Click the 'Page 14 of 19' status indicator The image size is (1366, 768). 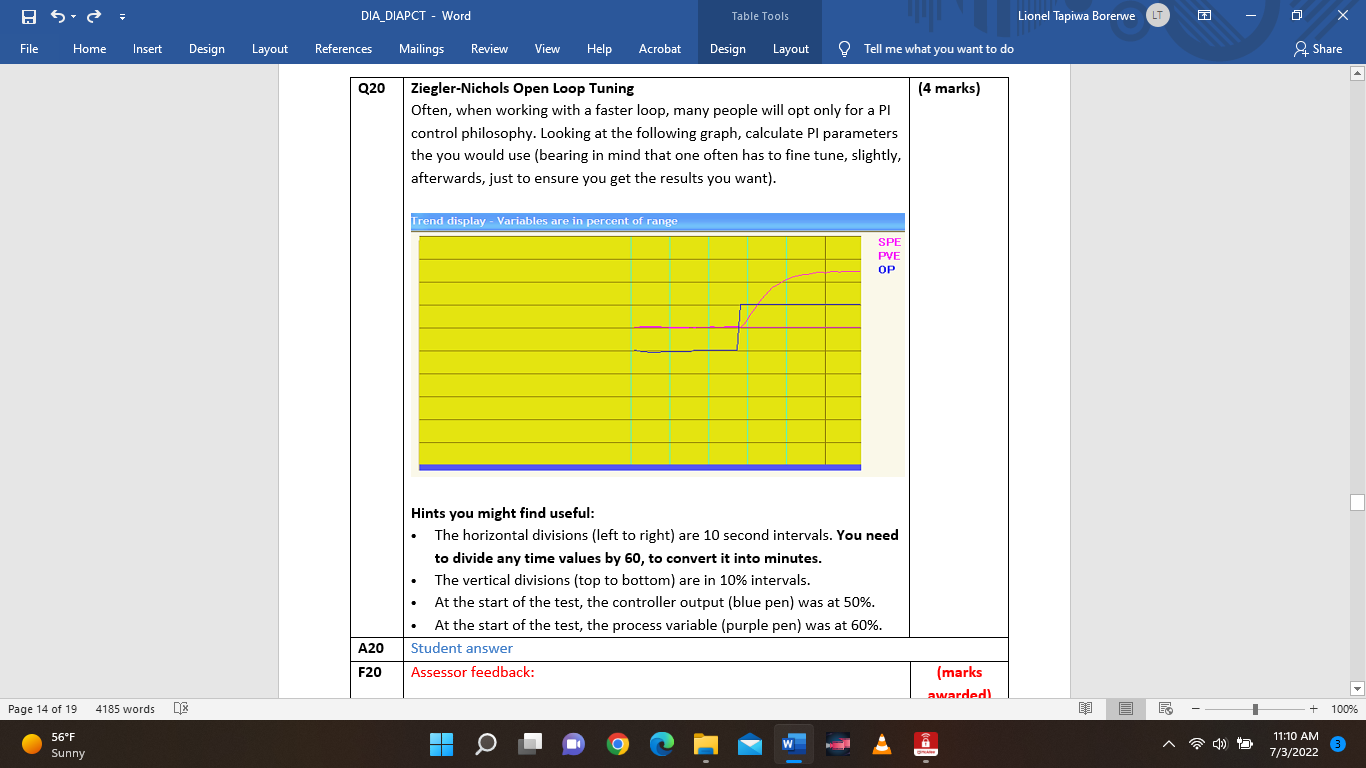coord(42,709)
